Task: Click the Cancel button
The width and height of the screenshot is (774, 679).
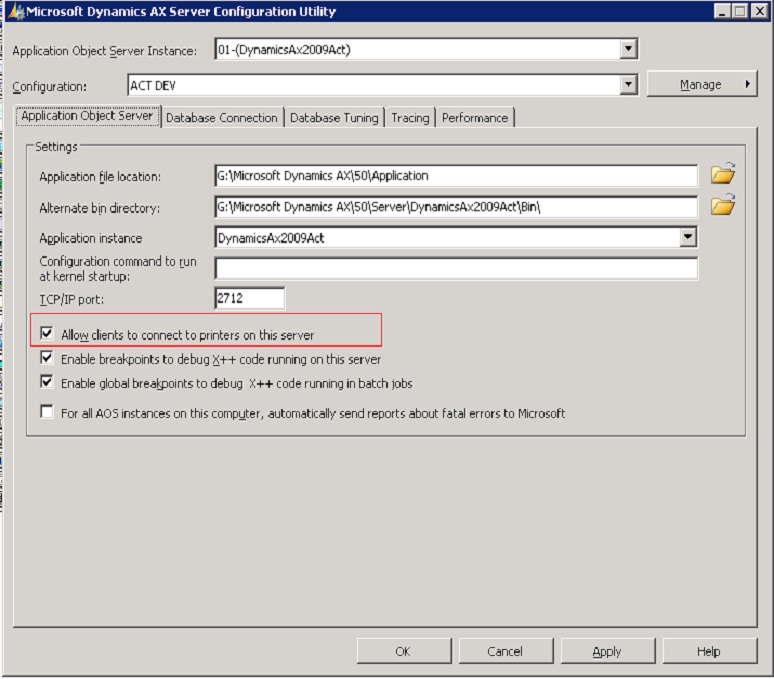Action: point(505,651)
